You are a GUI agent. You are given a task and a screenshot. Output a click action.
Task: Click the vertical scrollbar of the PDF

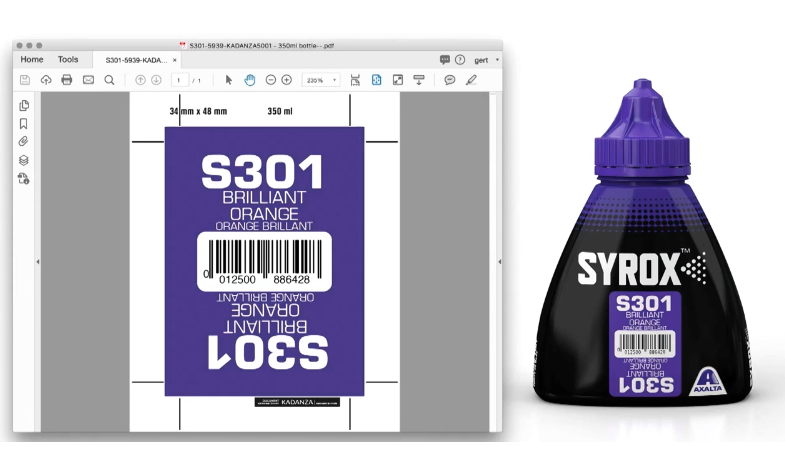coord(493,262)
